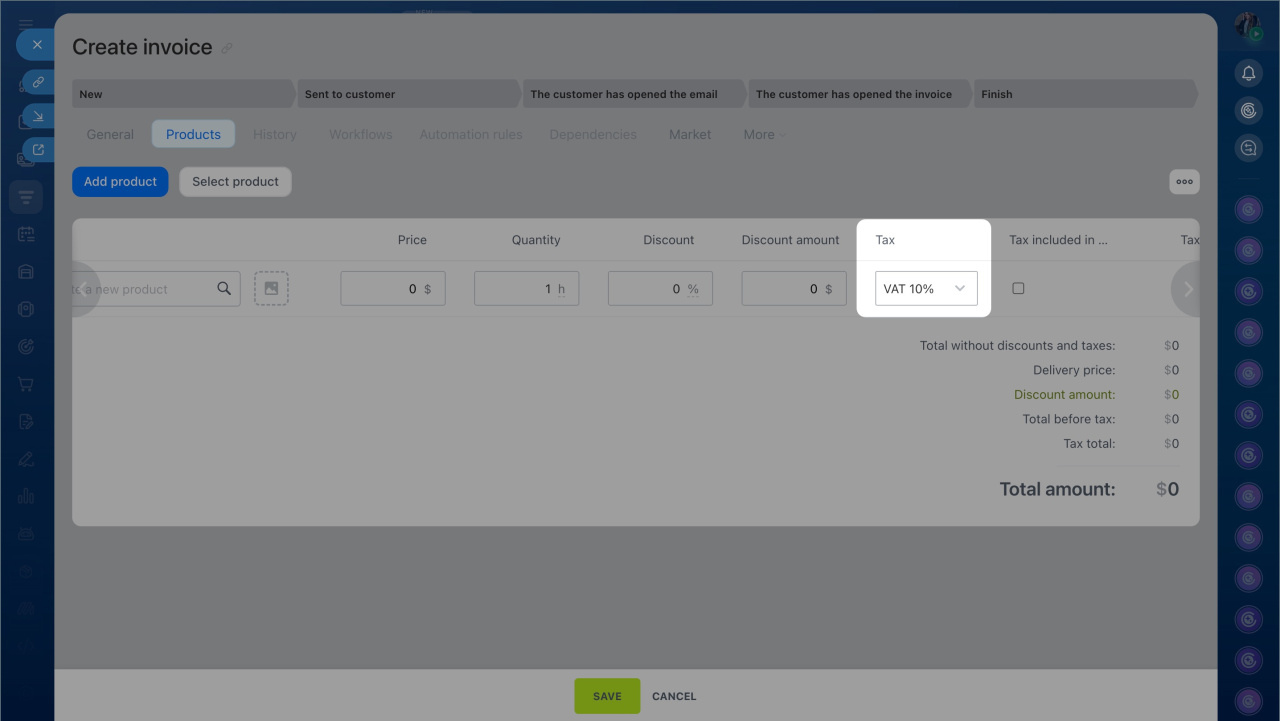
Task: Toggle the Tax included checkbox
Action: click(1018, 288)
